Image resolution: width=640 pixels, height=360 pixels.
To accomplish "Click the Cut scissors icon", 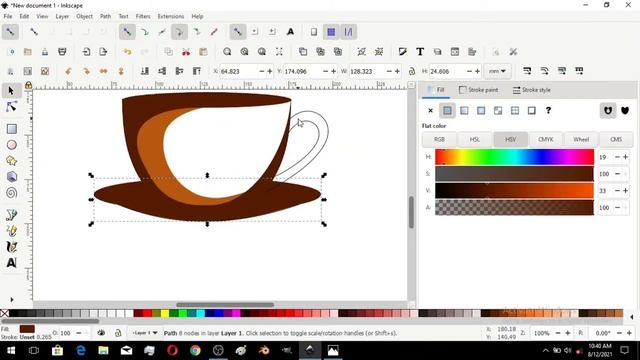I will pos(186,52).
